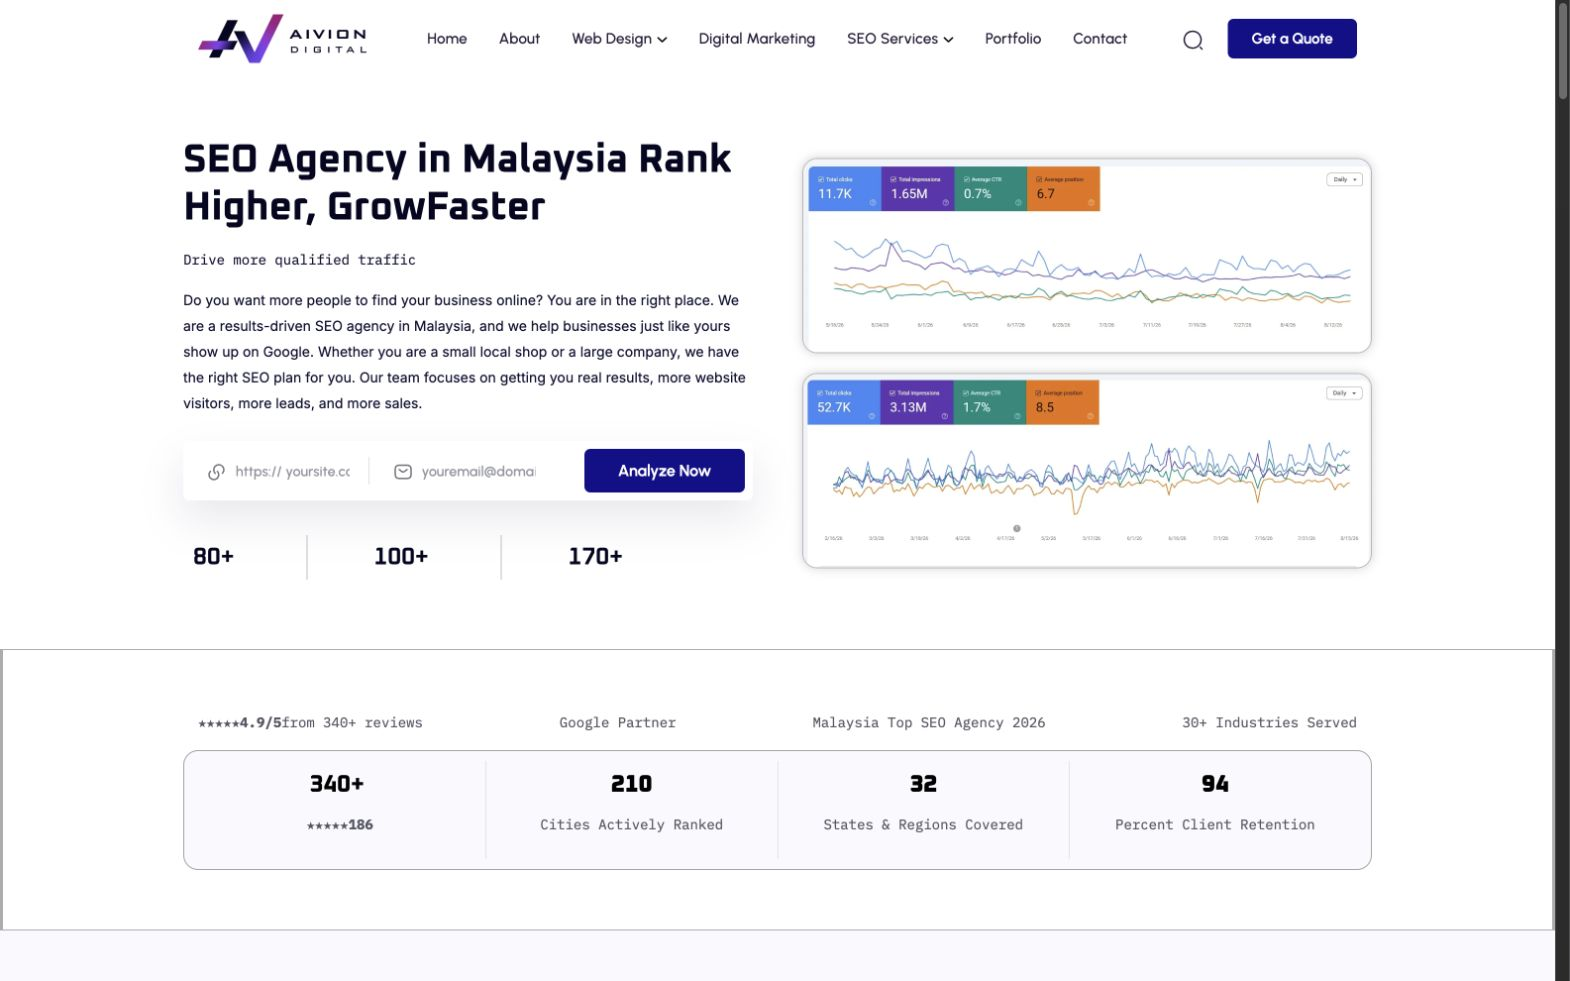1570x981 pixels.
Task: Click the Analyze Now button
Action: pyautogui.click(x=664, y=471)
